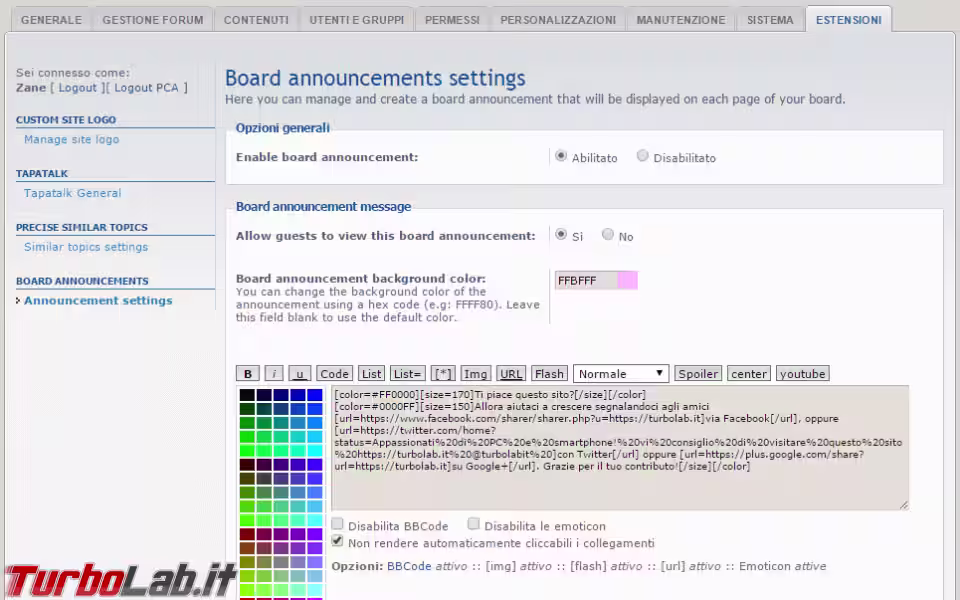Open the SISTEMA tab
The width and height of the screenshot is (960, 600).
click(x=770, y=20)
